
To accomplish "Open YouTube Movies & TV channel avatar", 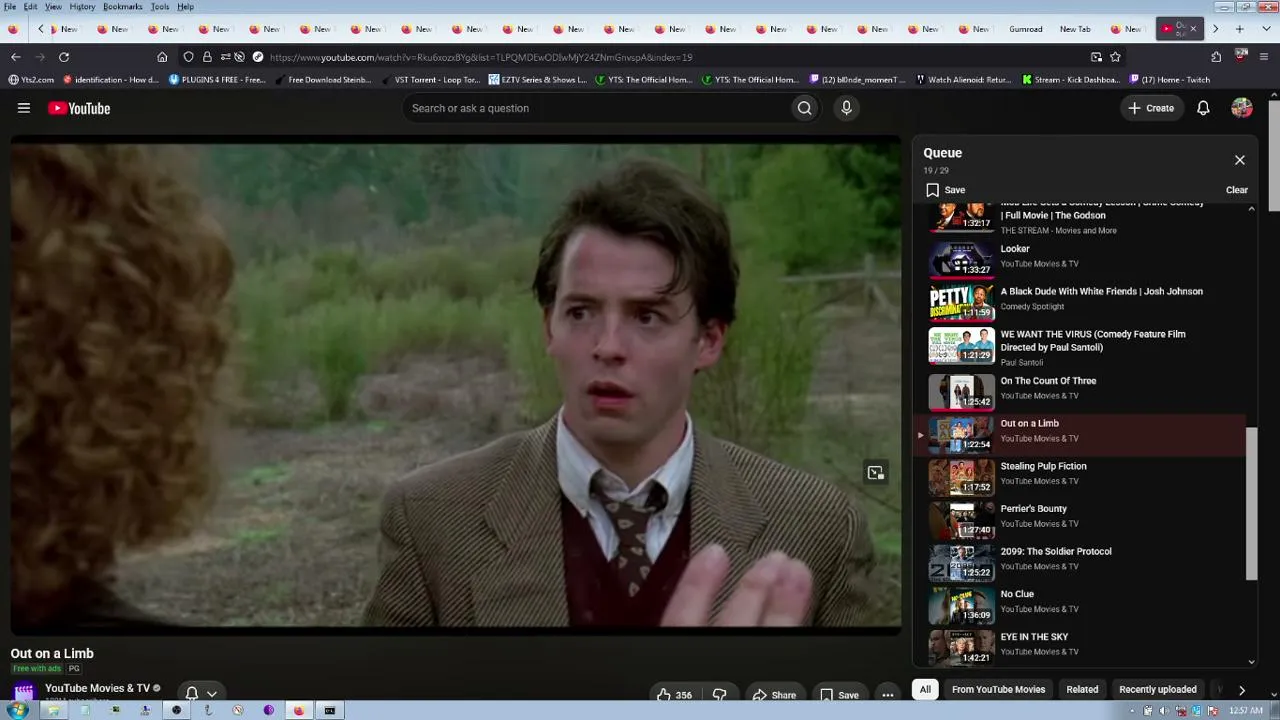I will (x=24, y=691).
